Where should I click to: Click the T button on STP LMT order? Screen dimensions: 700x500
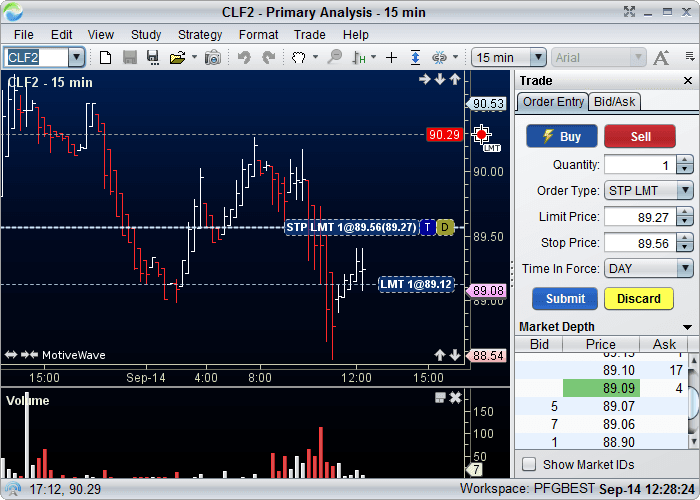[x=427, y=227]
